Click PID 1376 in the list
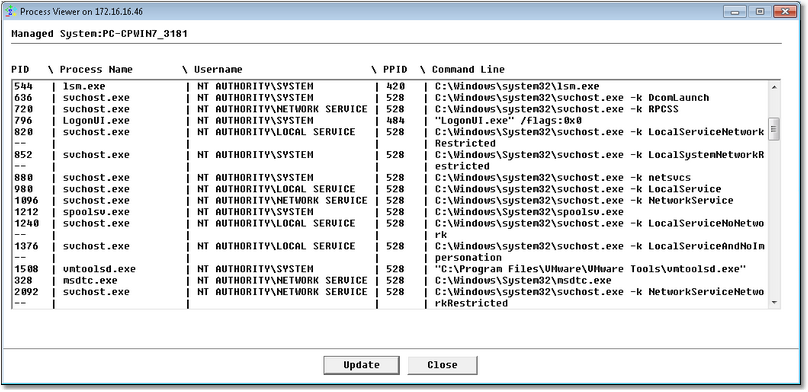 (x=26, y=246)
